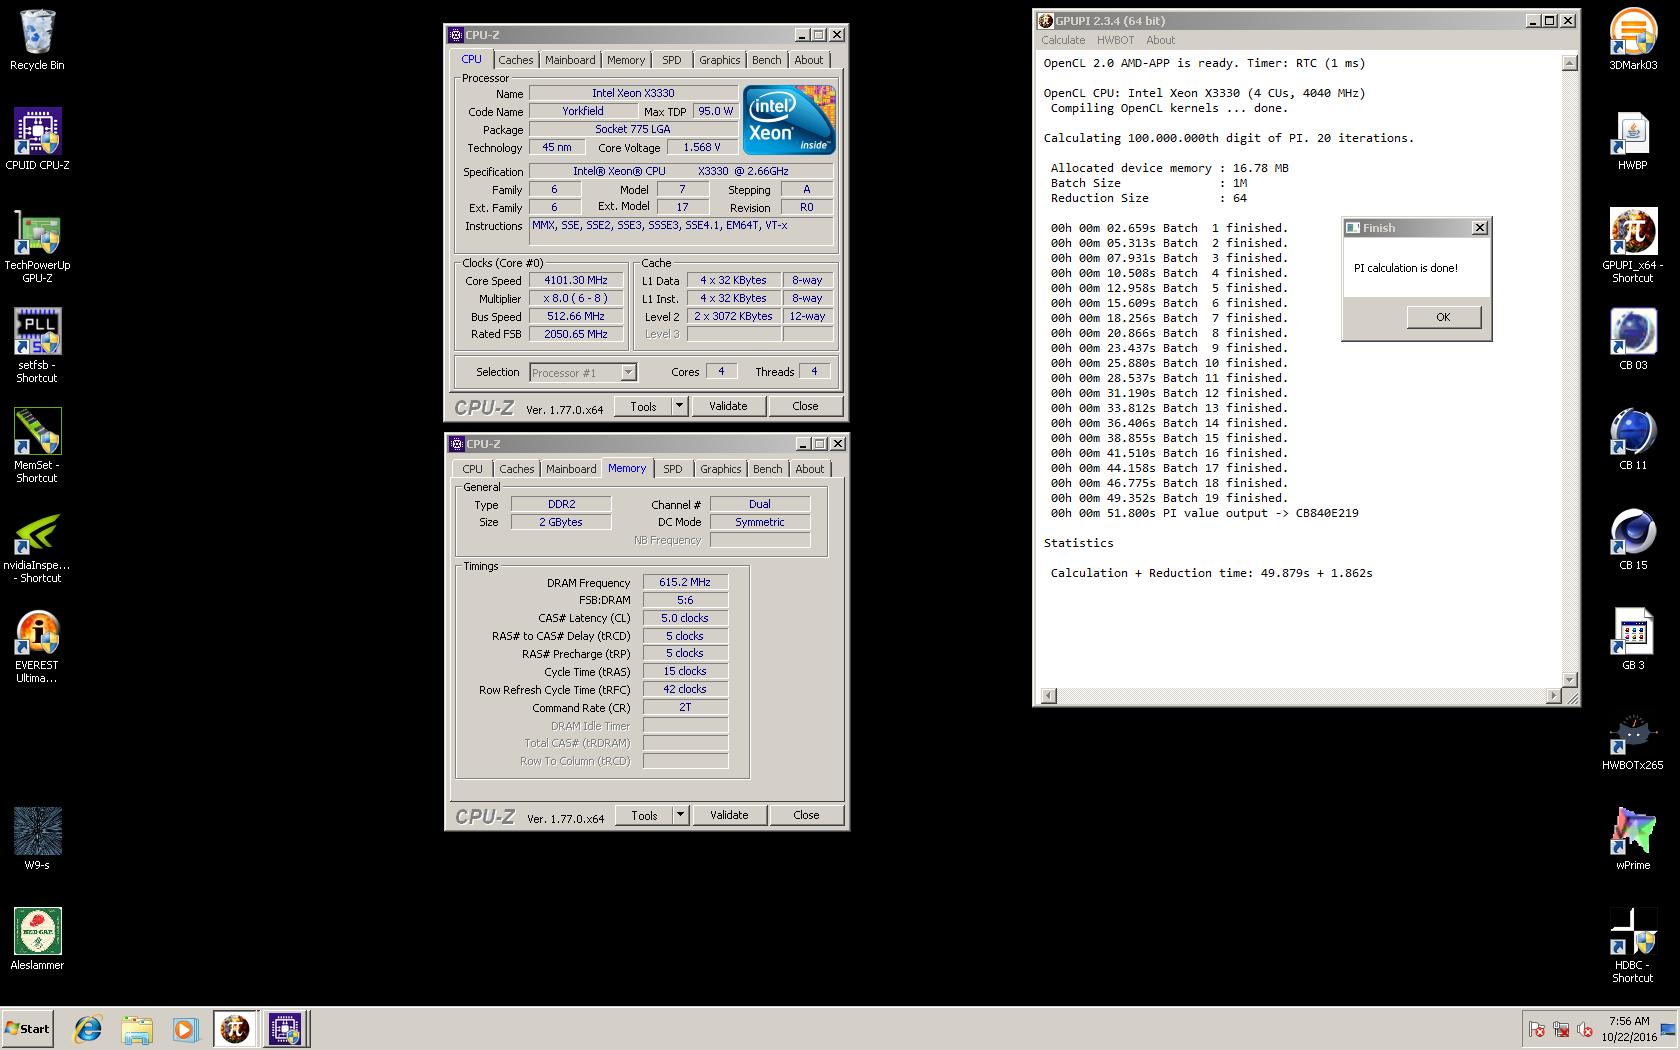Screen dimensions: 1680x1050
Task: Click Close button in bottom CPU-Z window
Action: [x=806, y=815]
